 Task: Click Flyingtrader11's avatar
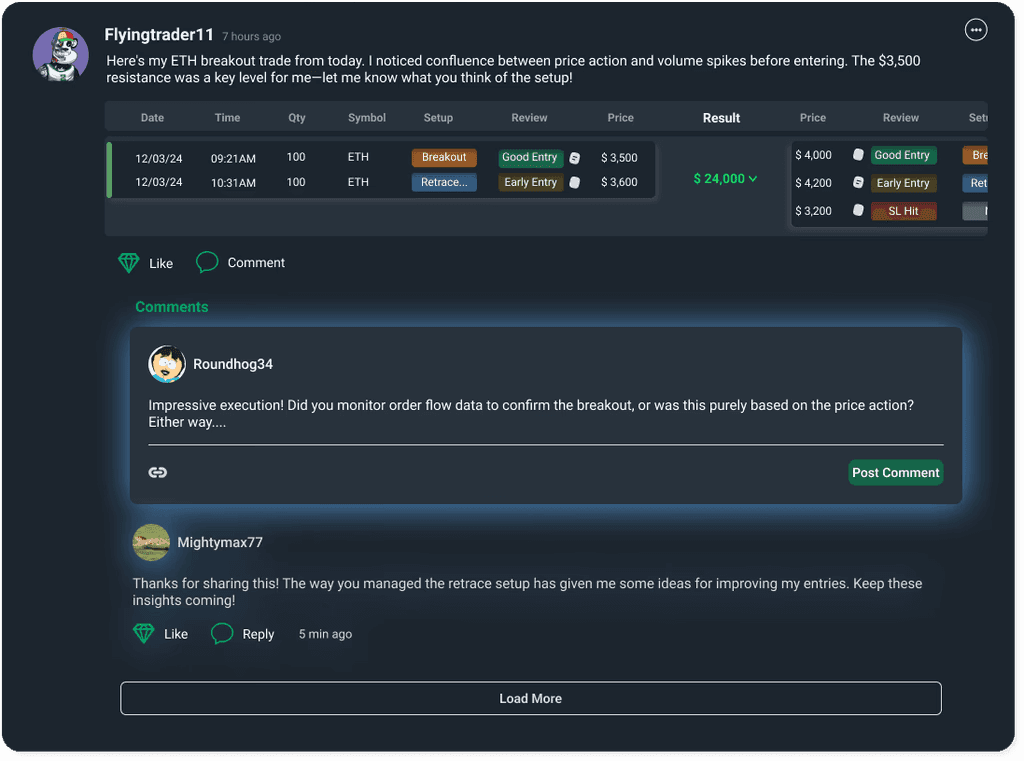point(61,55)
